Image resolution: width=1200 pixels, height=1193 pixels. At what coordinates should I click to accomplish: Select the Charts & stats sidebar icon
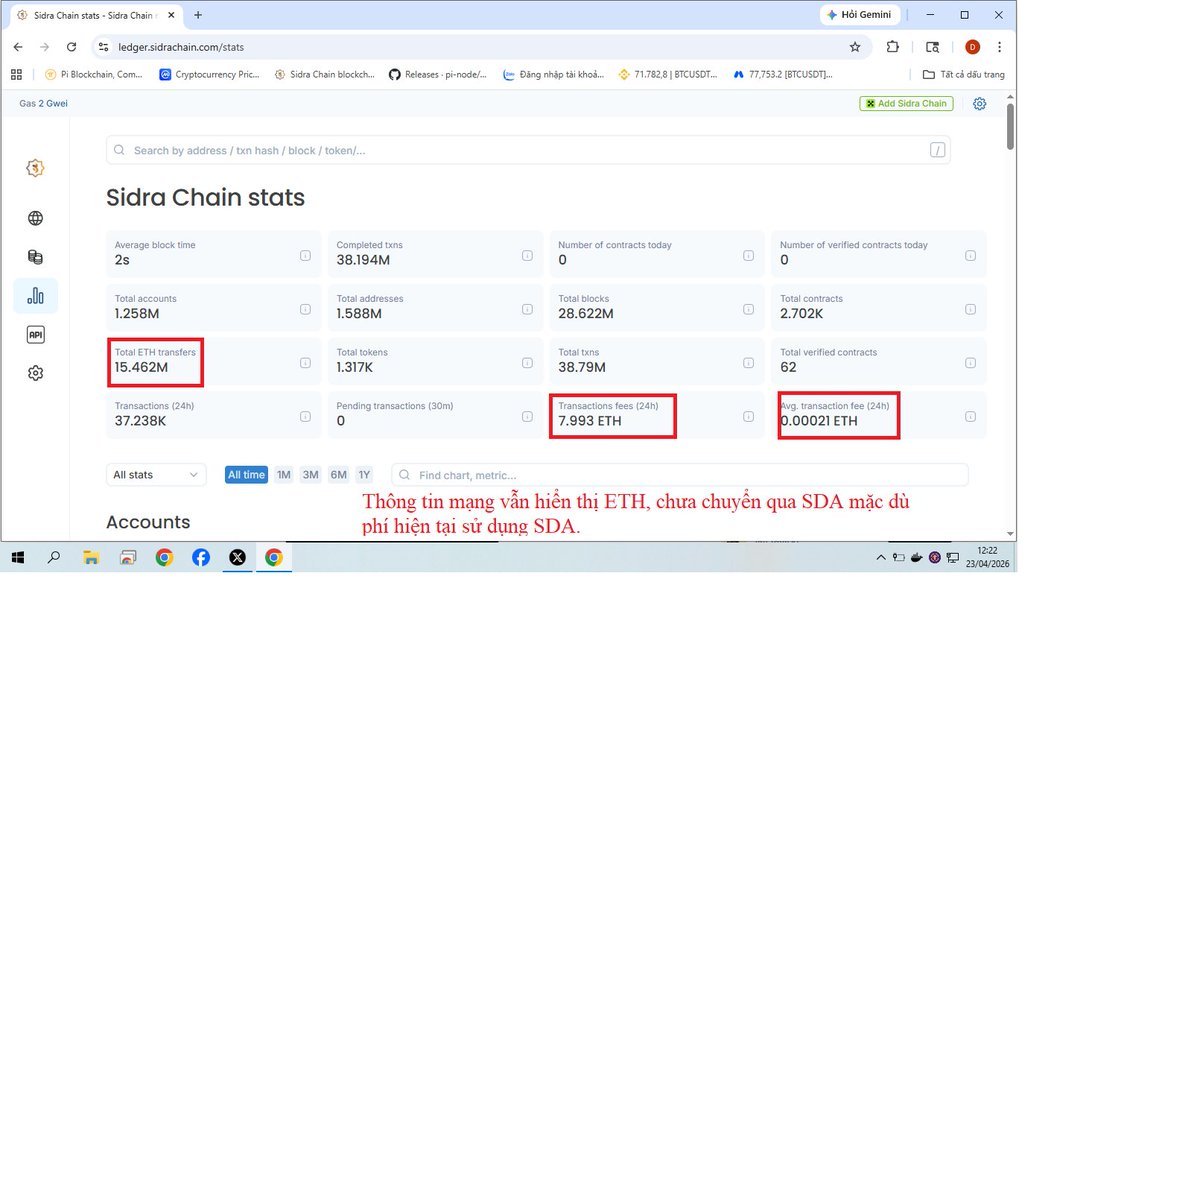(x=35, y=296)
